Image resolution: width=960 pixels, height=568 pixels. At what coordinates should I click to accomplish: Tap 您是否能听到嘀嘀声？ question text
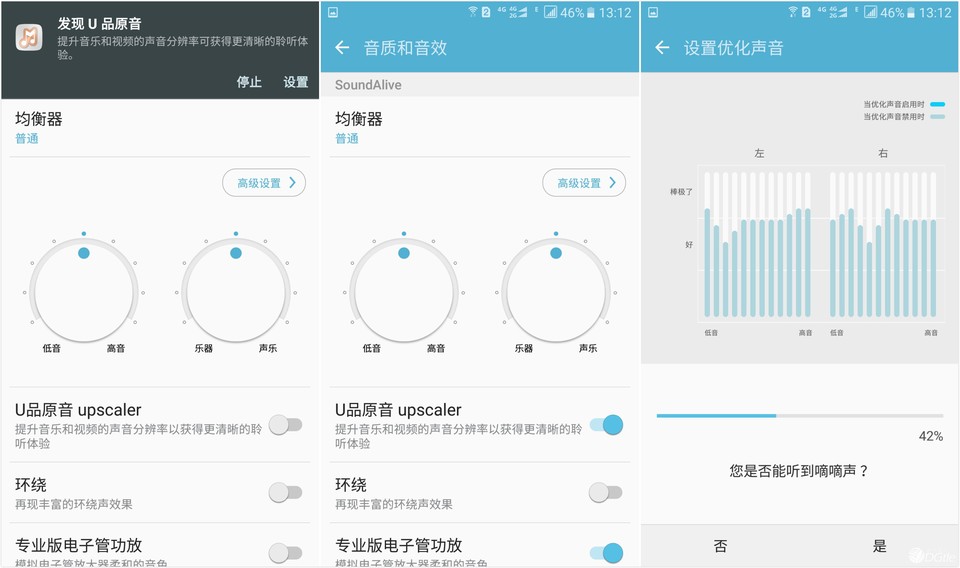[799, 471]
